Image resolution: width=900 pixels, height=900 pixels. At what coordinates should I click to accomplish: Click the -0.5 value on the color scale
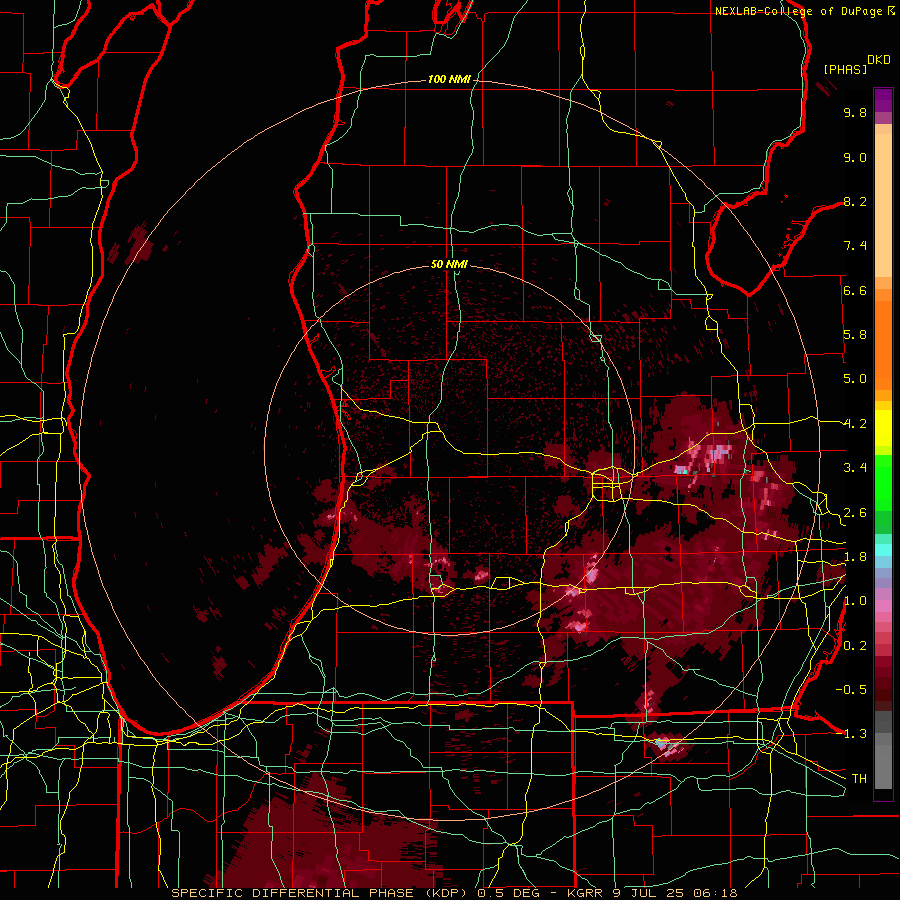pyautogui.click(x=851, y=690)
